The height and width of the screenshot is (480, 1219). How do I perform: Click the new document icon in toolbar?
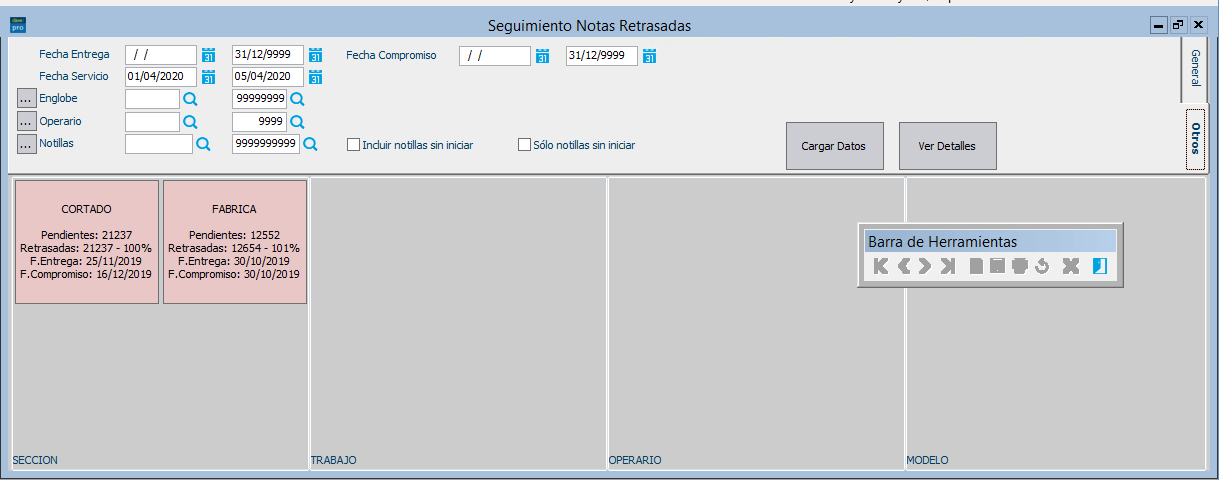[x=976, y=266]
